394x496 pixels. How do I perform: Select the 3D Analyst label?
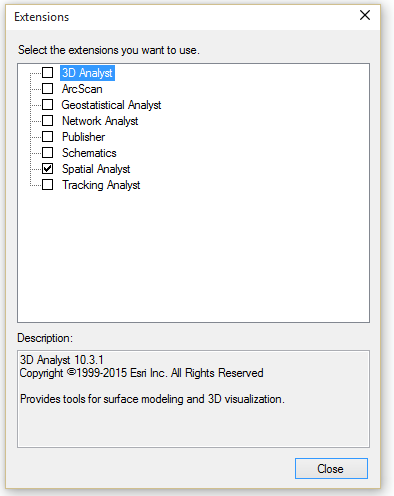87,73
